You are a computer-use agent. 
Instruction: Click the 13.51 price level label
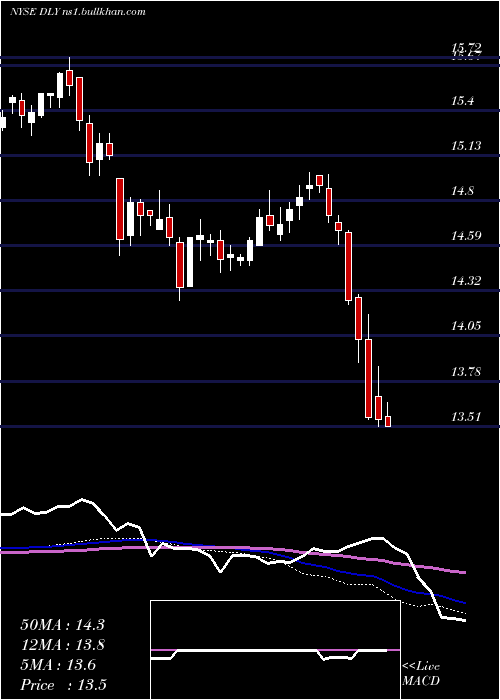click(x=466, y=417)
